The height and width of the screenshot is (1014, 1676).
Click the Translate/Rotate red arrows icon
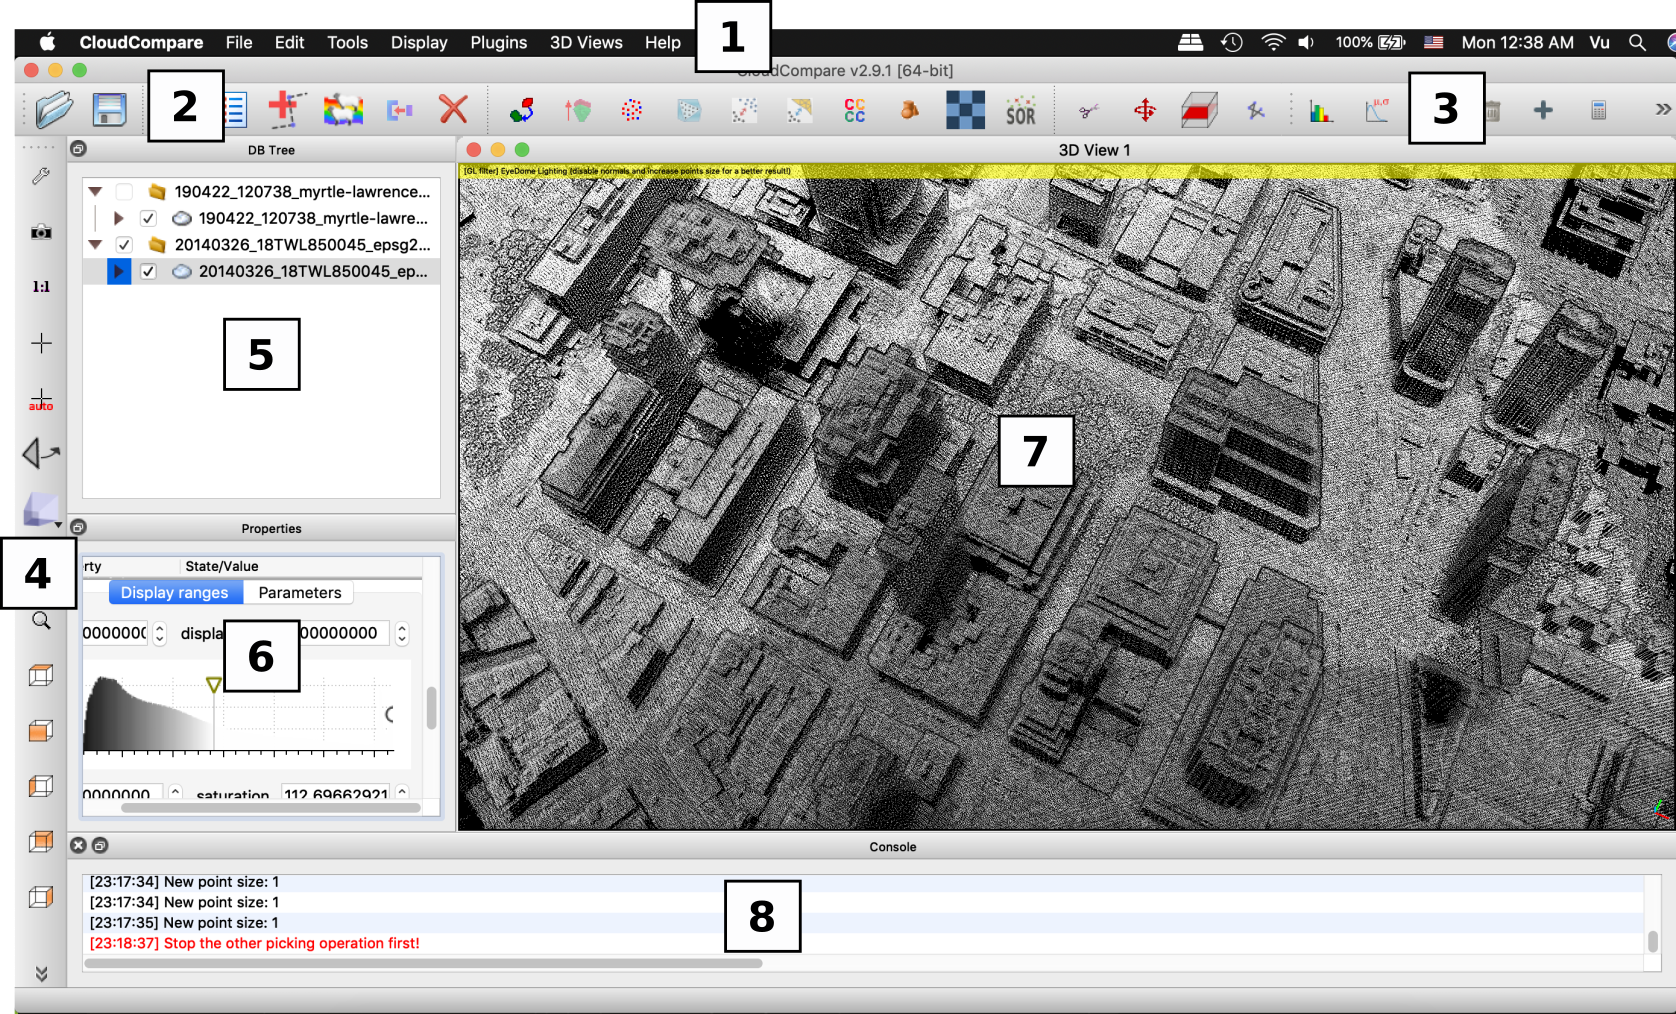click(x=1144, y=110)
